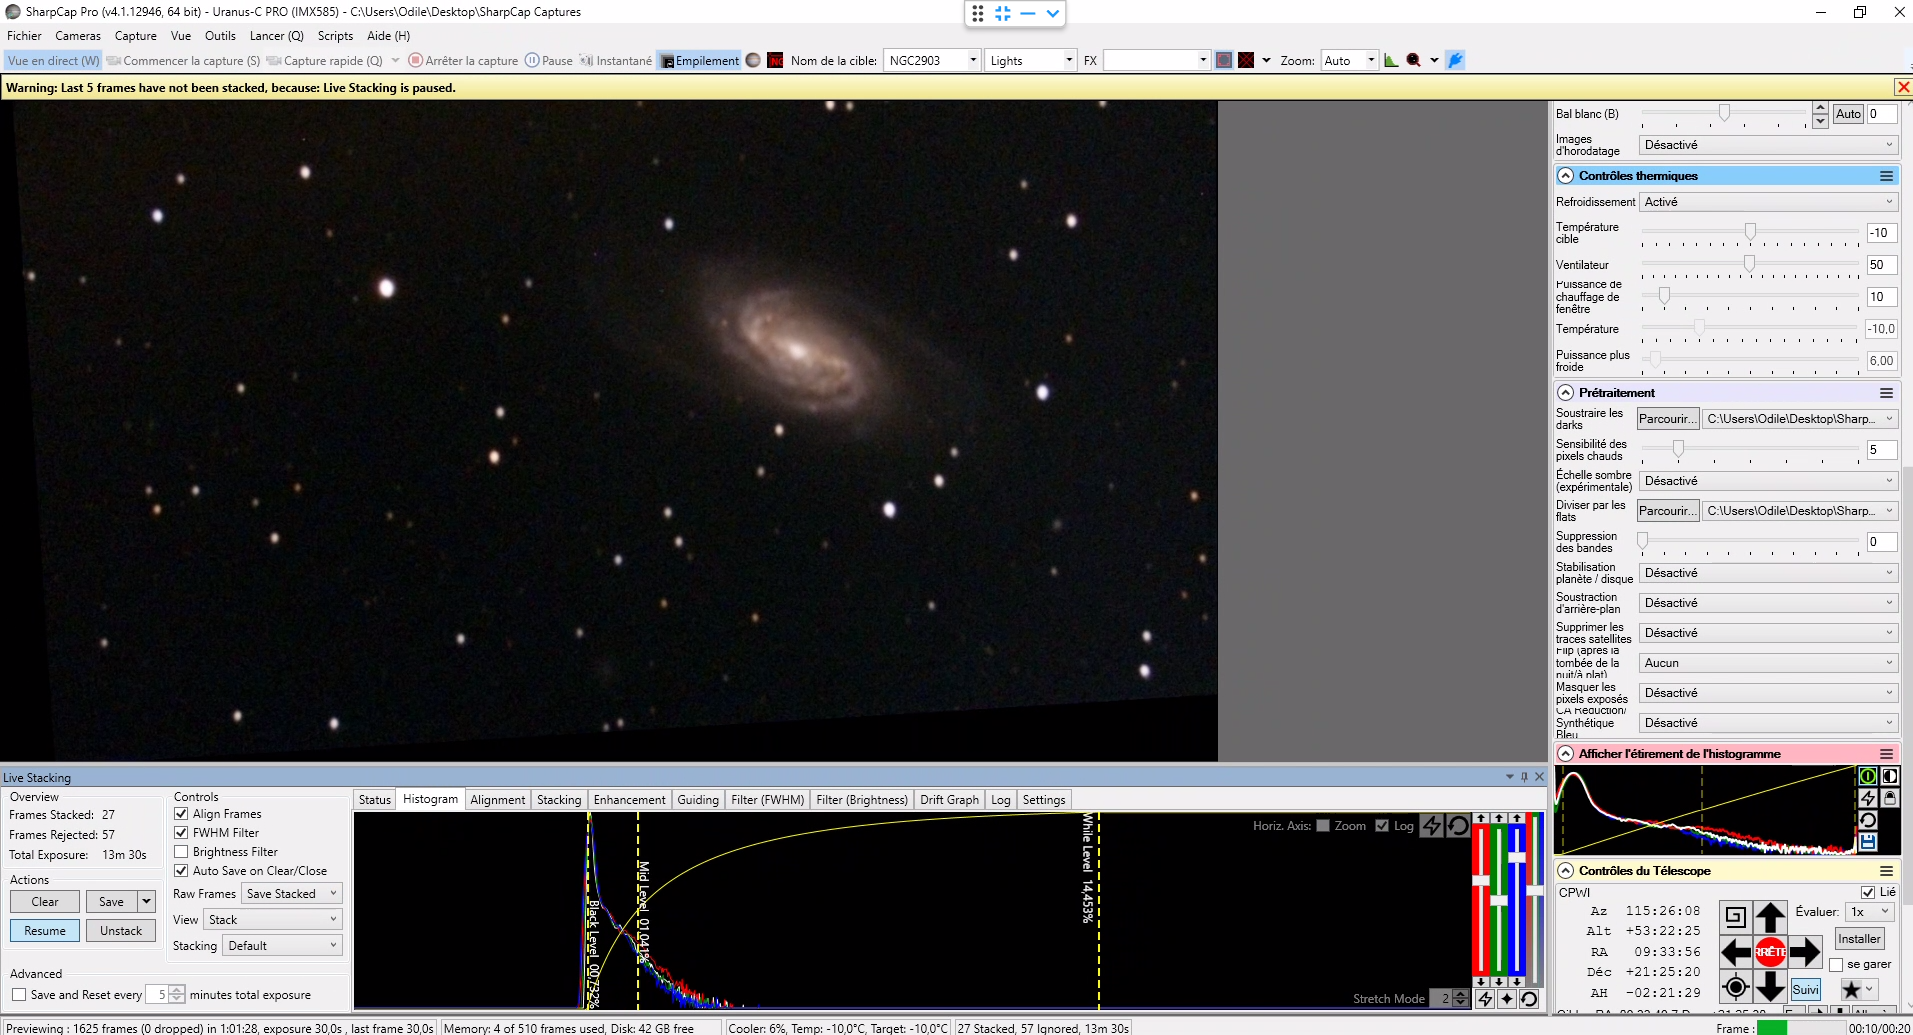The image size is (1913, 1035).
Task: Stop telescope motion with red ARRÊTE button
Action: pos(1770,952)
